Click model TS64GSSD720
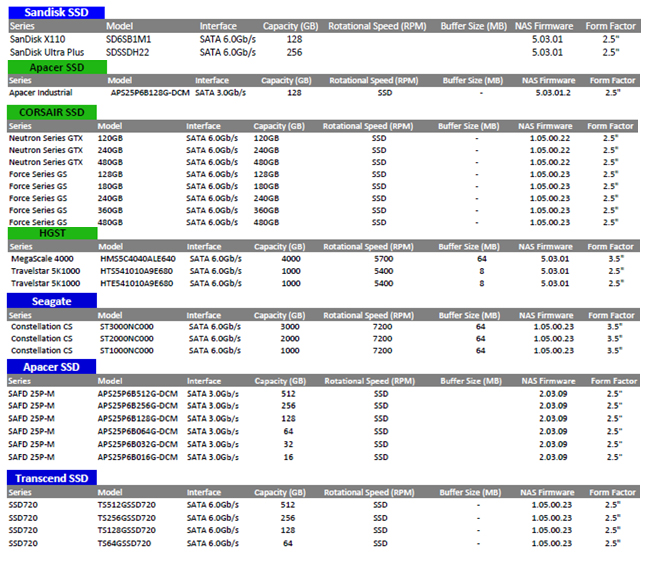 (124, 543)
